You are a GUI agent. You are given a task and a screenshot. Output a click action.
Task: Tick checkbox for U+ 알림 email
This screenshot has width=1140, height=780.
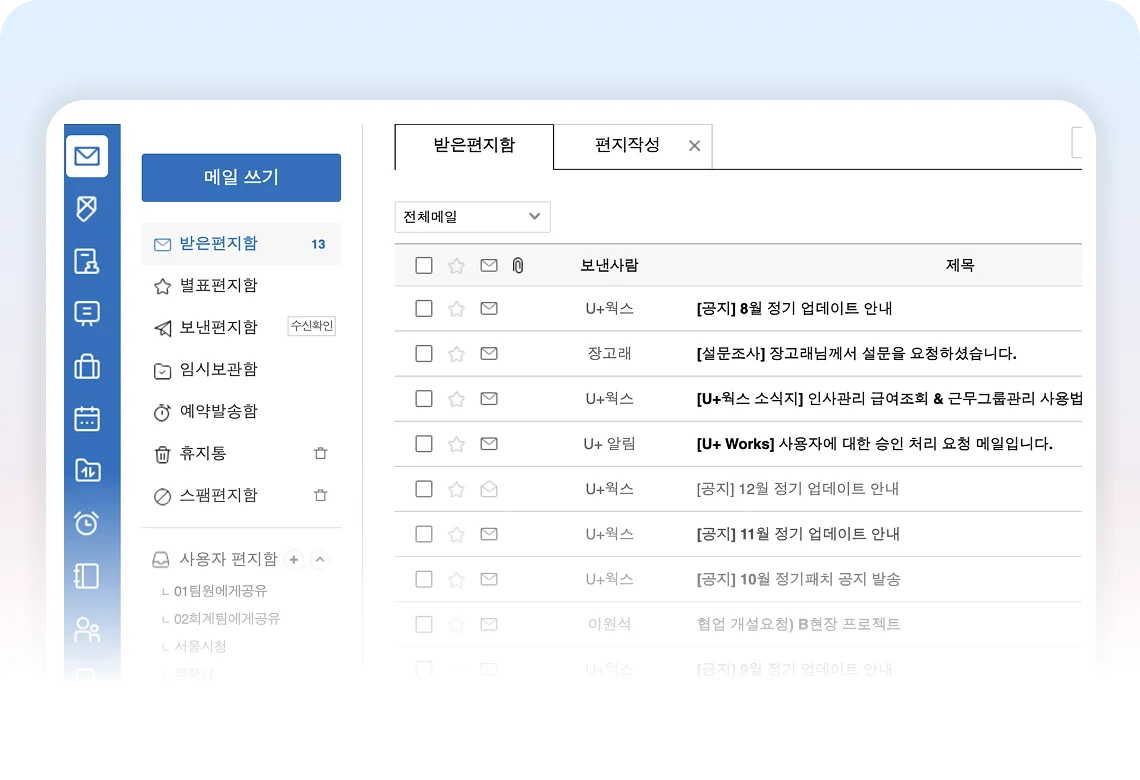424,444
